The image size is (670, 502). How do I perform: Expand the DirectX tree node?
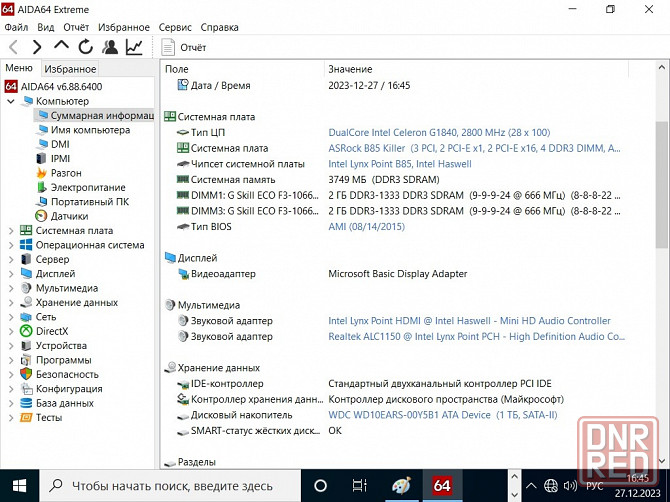[11, 332]
